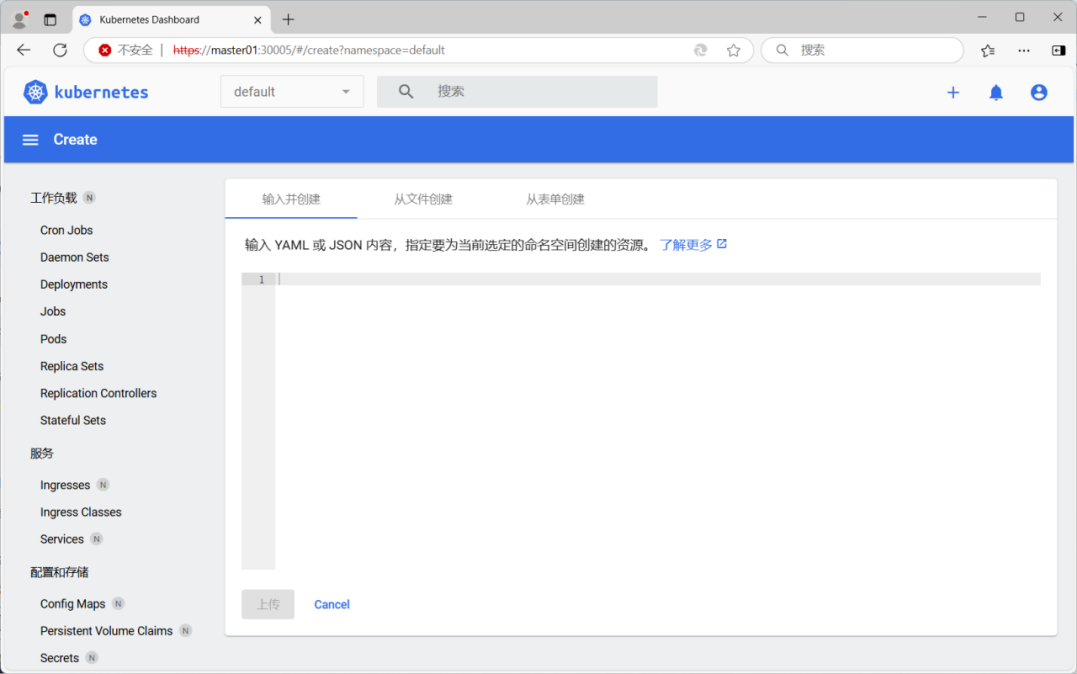This screenshot has height=674, width=1077.
Task: Click the disabled 上传 button
Action: click(268, 604)
